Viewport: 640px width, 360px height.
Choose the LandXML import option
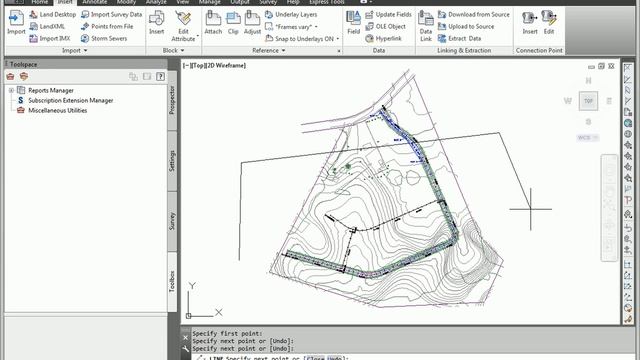click(47, 26)
